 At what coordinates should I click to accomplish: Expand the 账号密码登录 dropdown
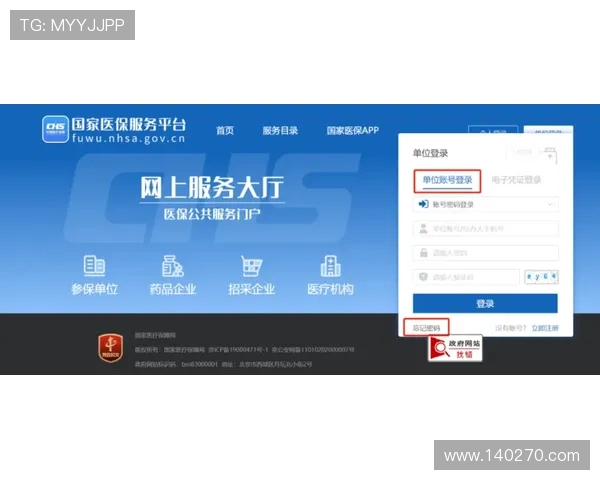tap(485, 204)
